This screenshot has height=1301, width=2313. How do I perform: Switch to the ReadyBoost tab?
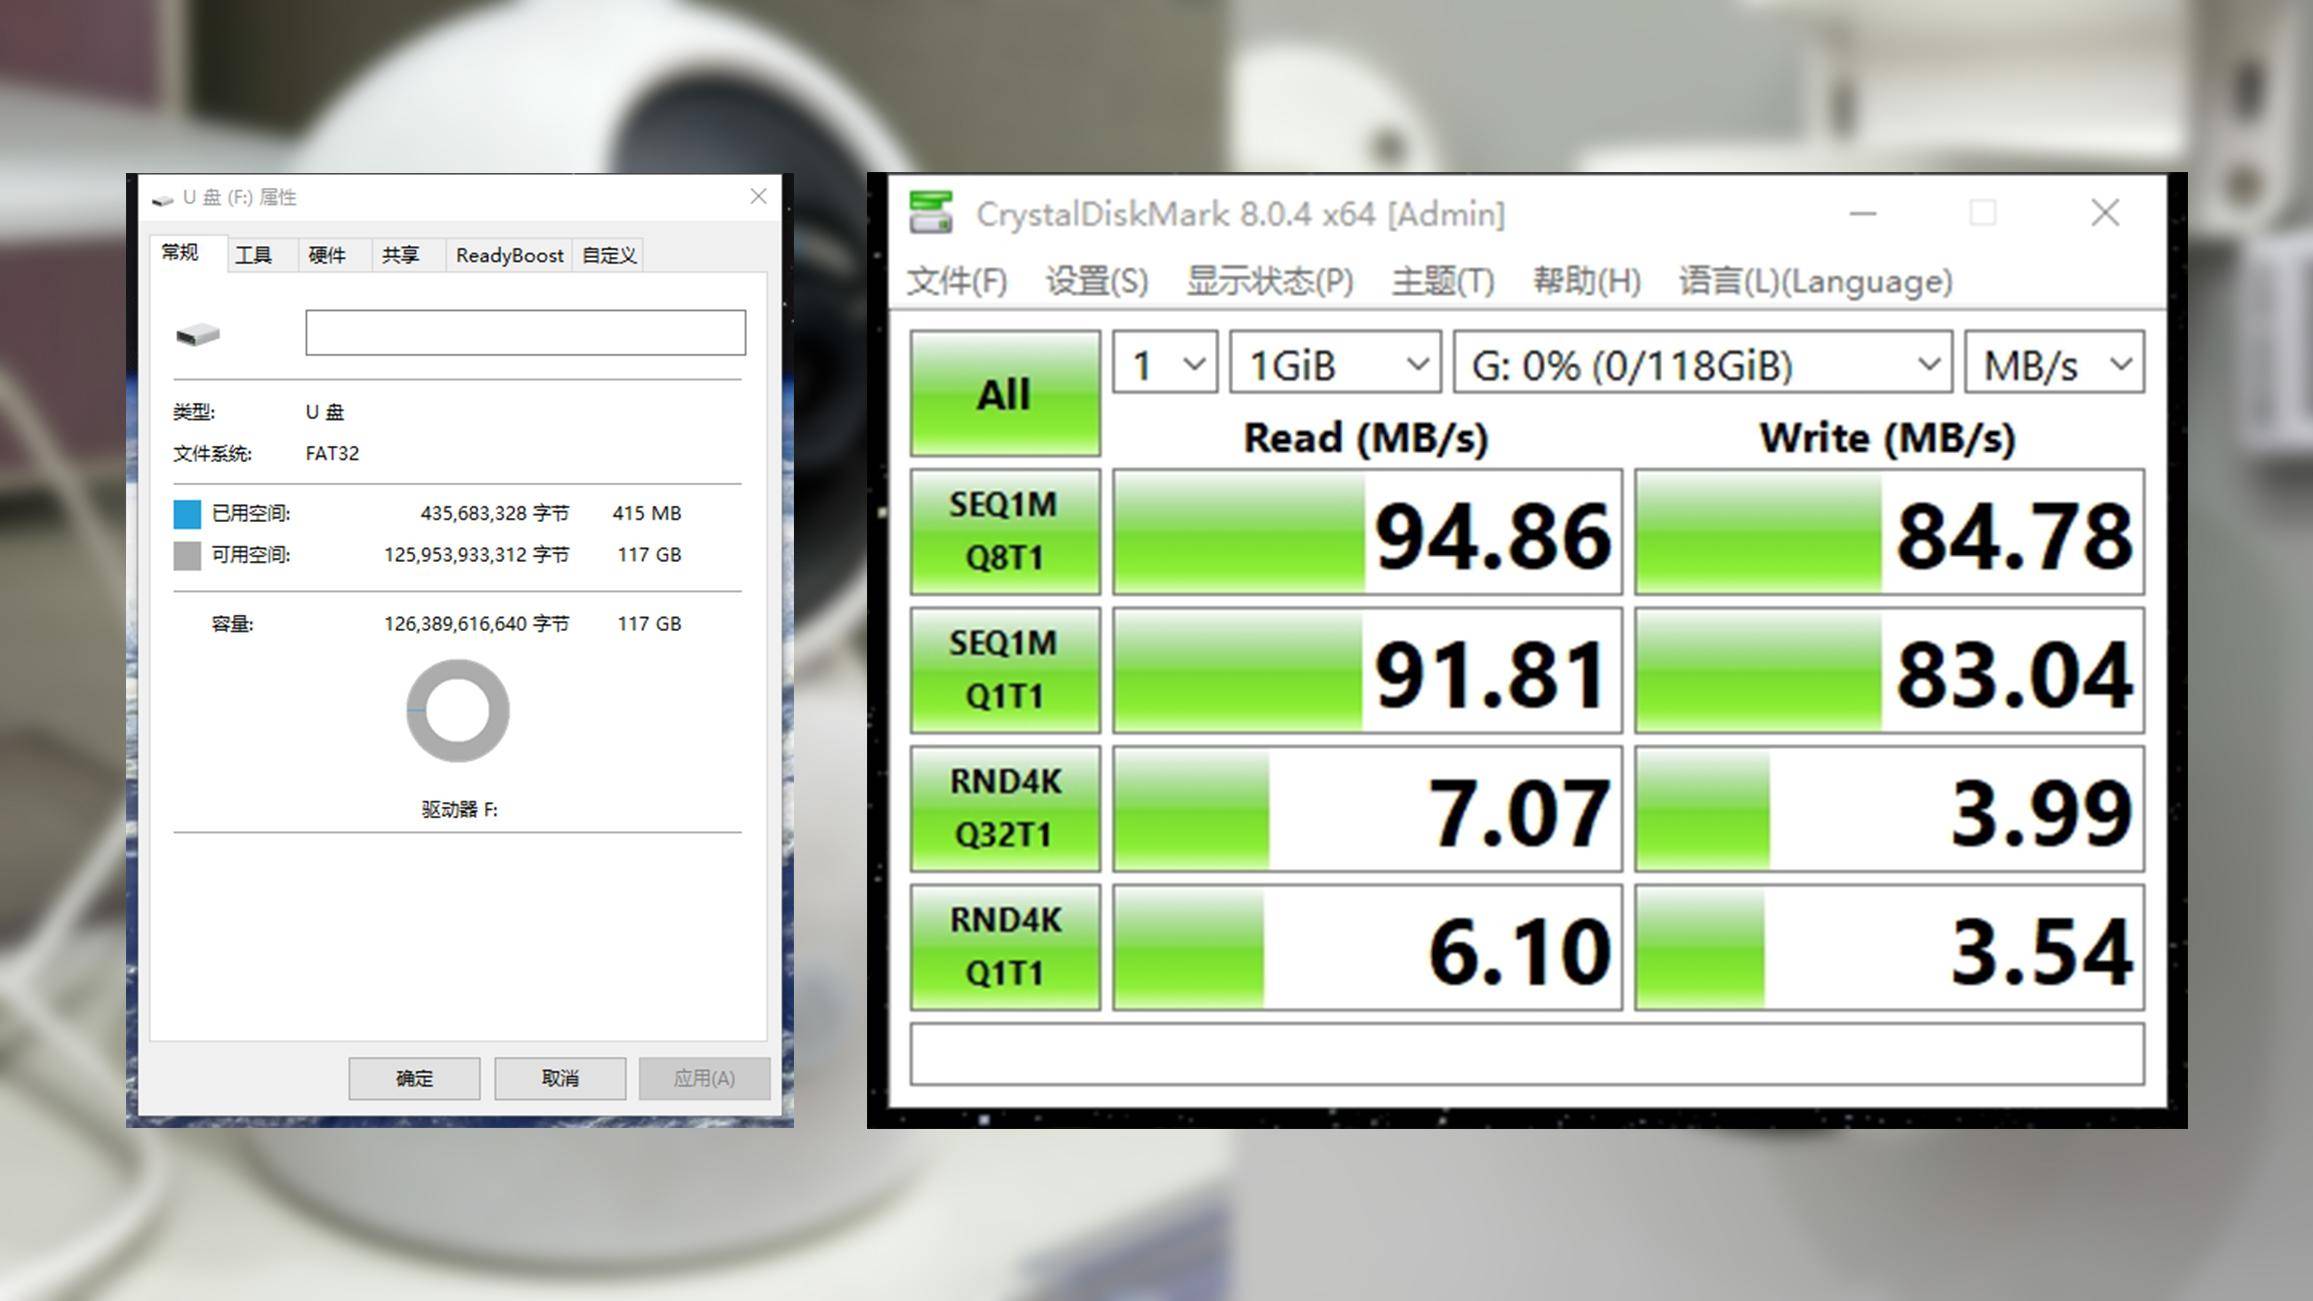(509, 255)
